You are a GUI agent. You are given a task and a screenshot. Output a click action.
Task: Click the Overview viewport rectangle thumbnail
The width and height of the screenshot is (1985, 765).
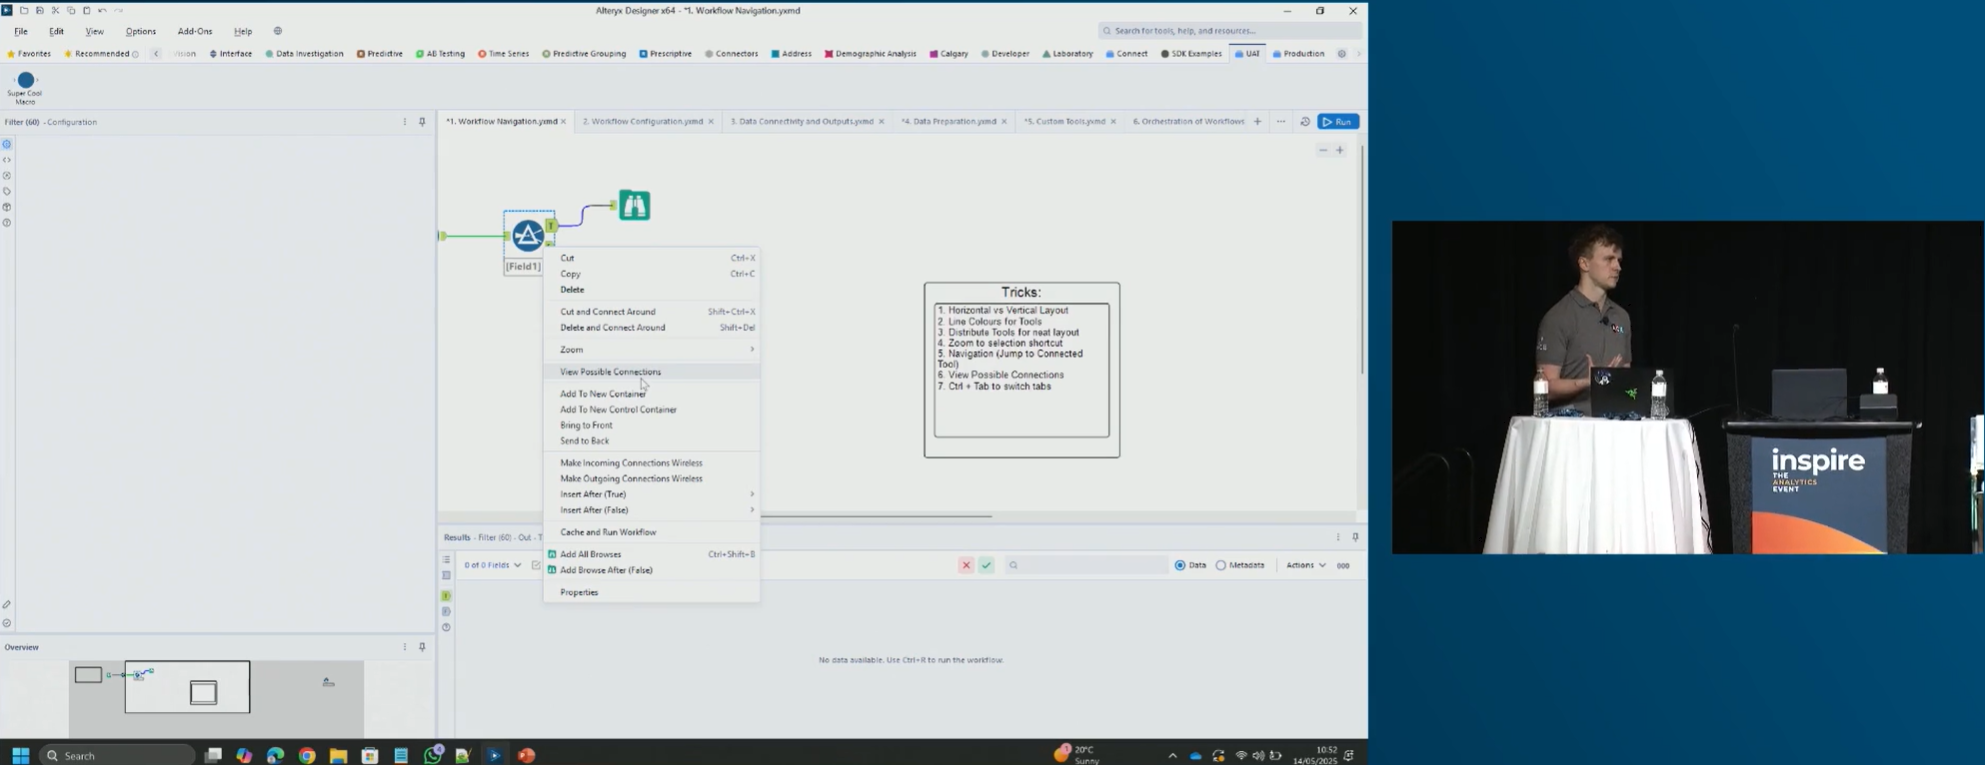(187, 687)
